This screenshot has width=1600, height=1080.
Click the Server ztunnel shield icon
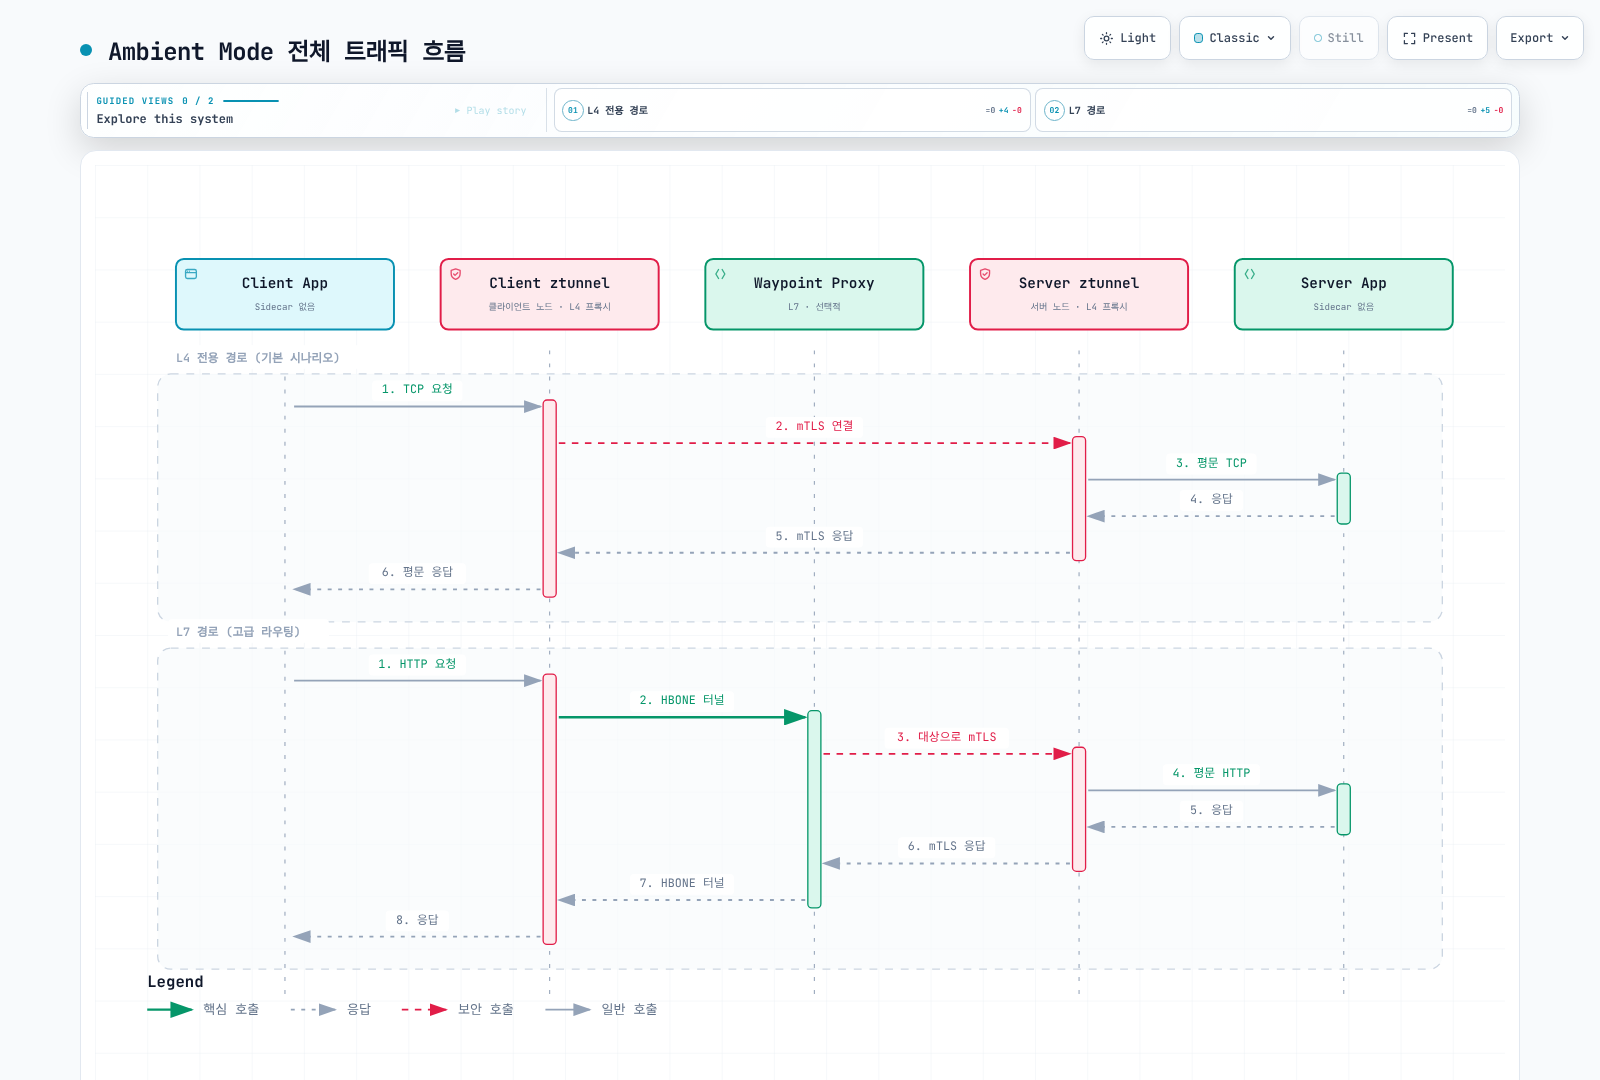point(985,274)
